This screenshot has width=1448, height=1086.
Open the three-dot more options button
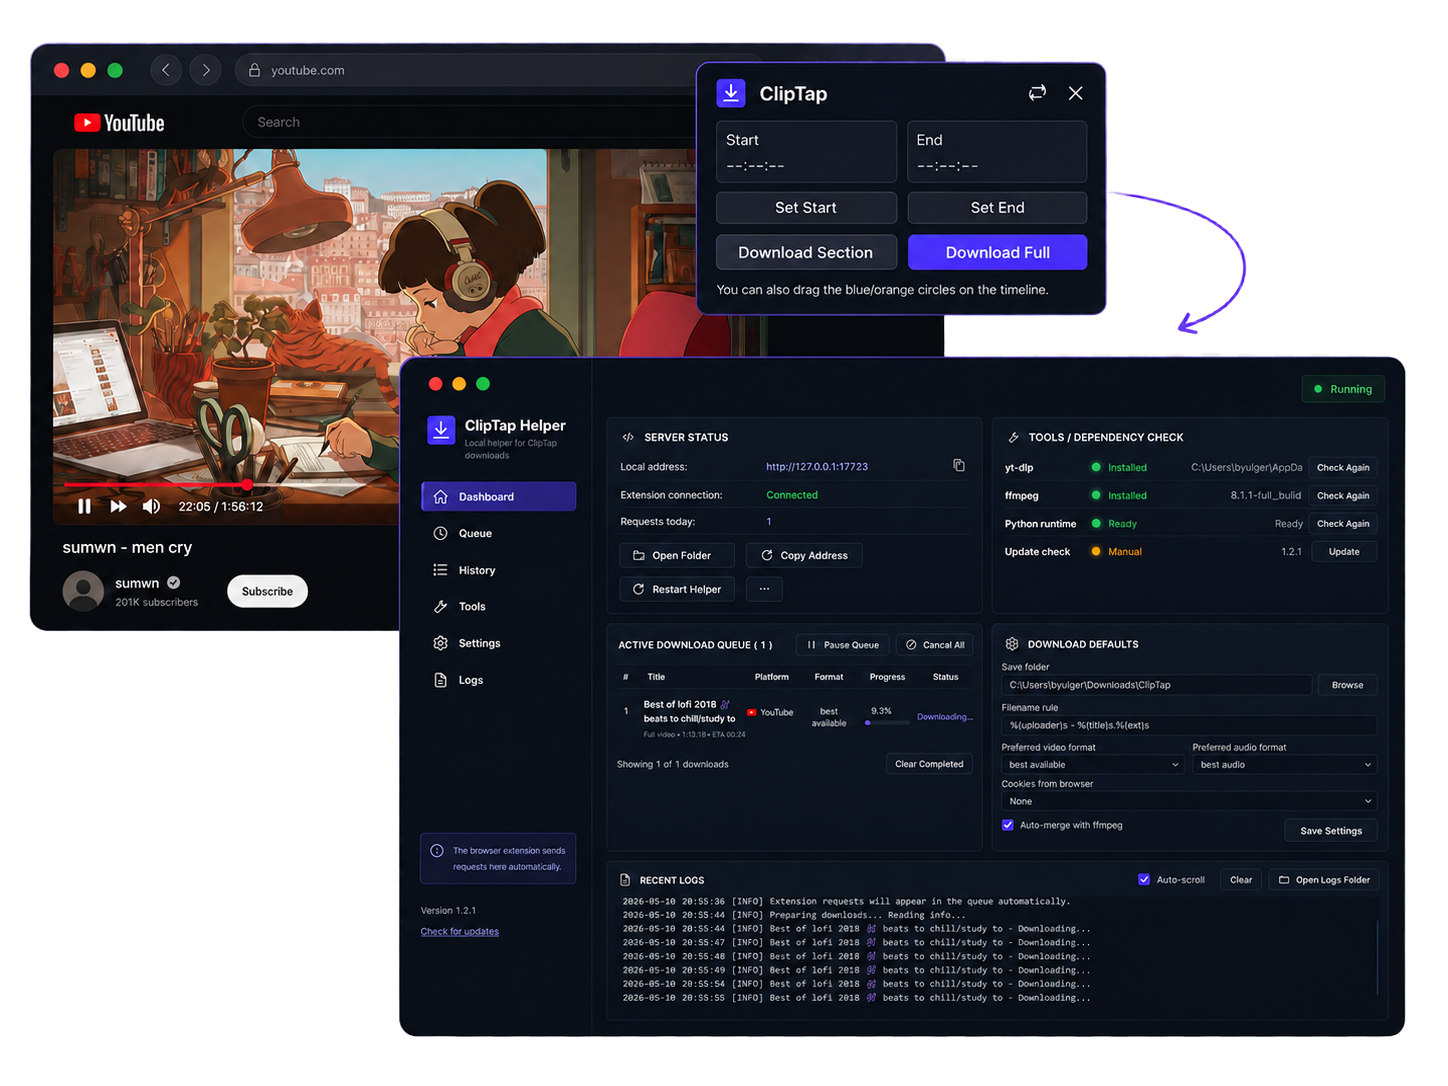tap(764, 589)
